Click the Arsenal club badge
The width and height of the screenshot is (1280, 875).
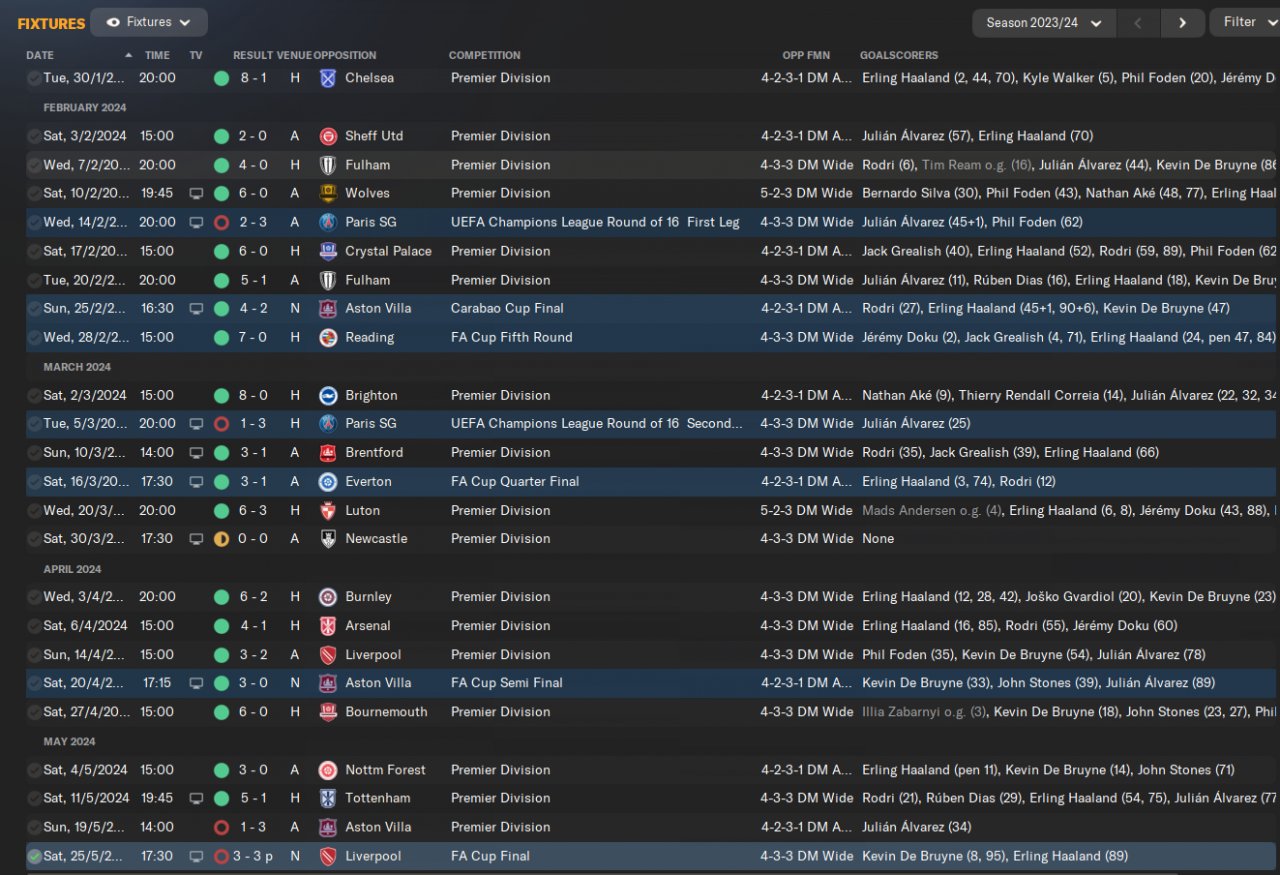[x=327, y=626]
